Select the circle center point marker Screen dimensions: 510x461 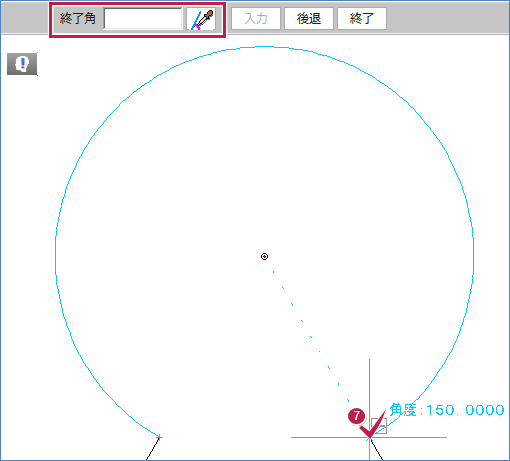coord(264,256)
